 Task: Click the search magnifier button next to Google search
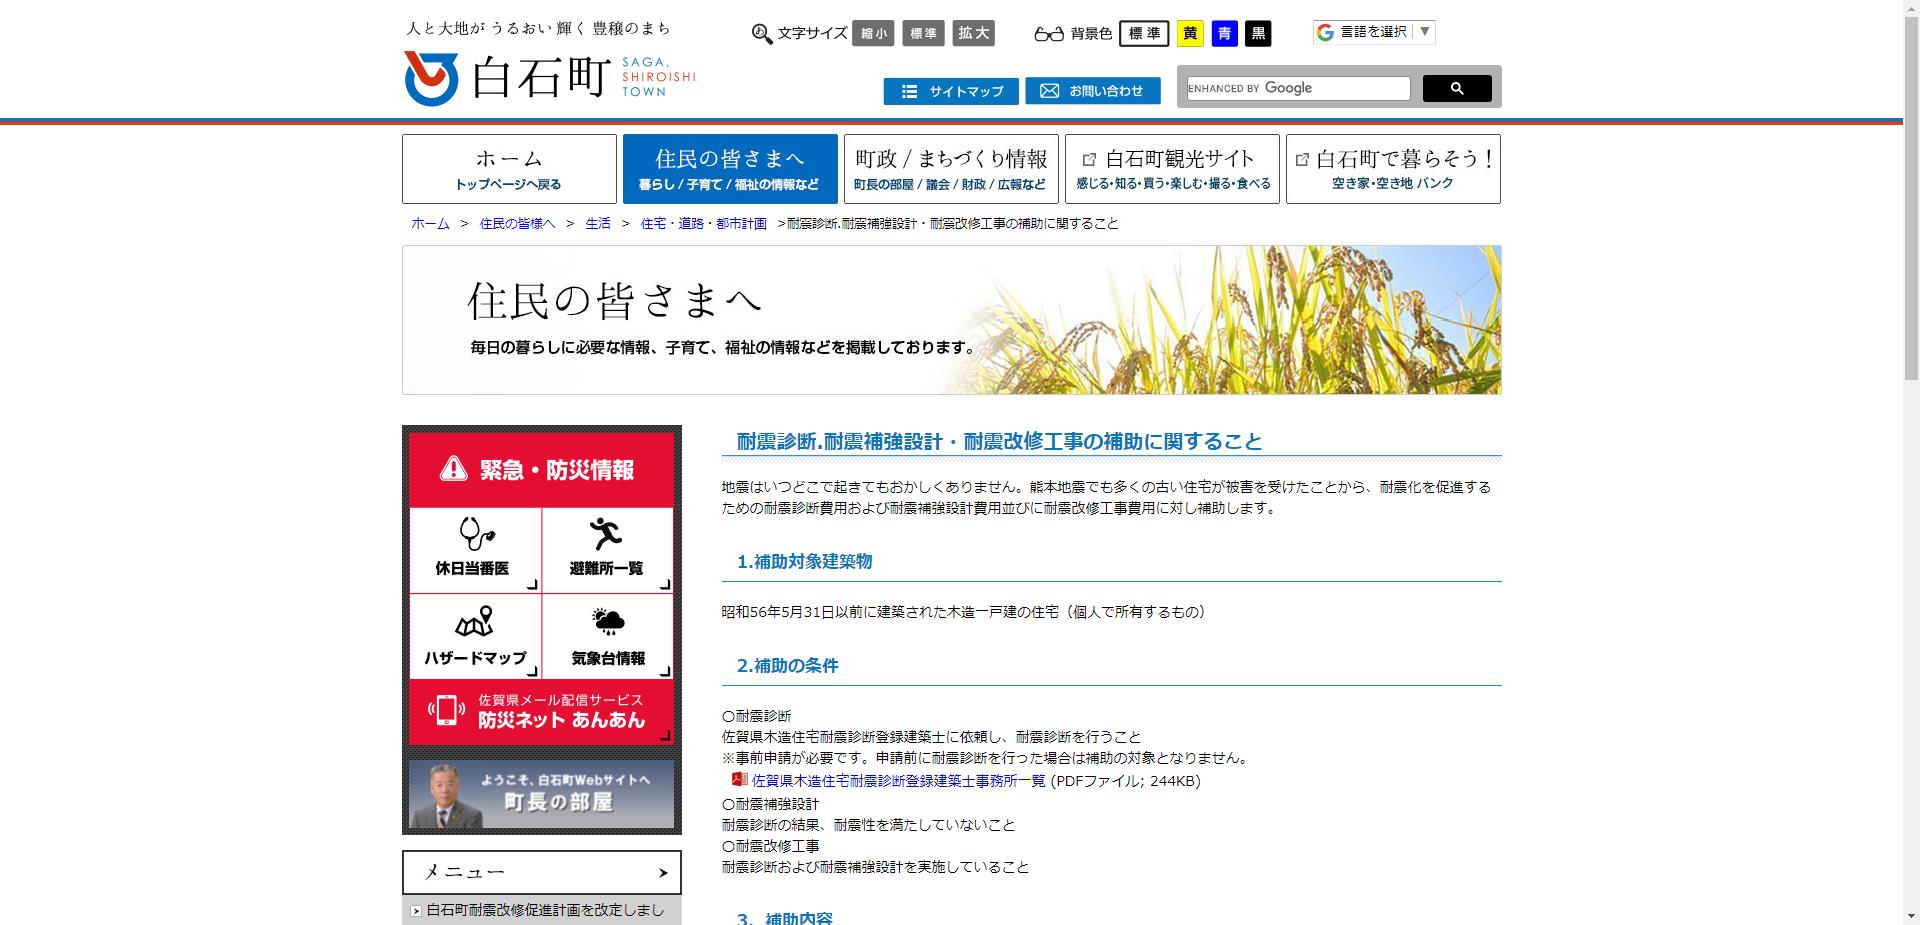point(1456,88)
